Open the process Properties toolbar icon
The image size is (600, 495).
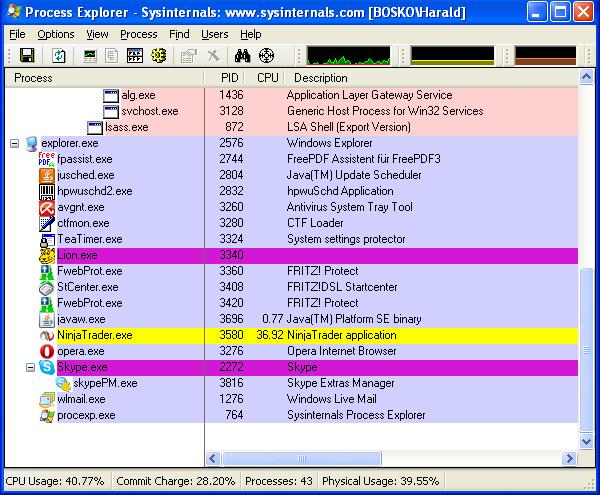click(188, 56)
